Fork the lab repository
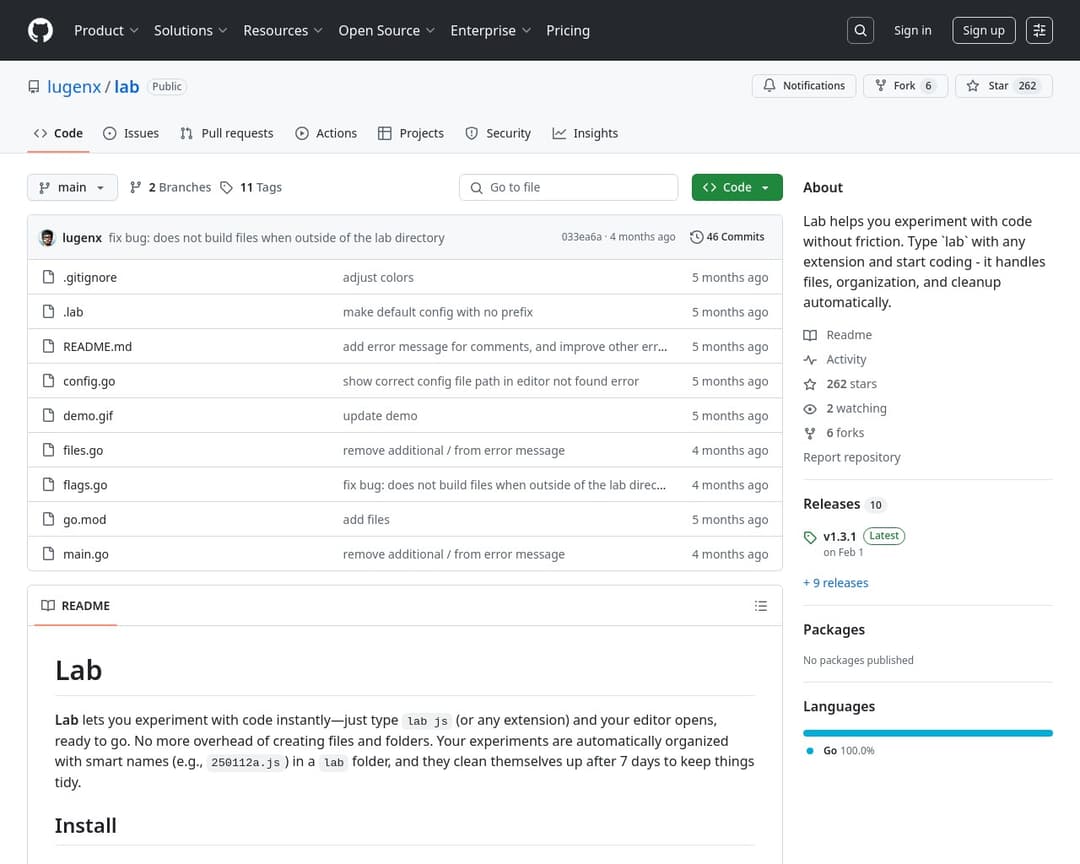Image resolution: width=1080 pixels, height=864 pixels. pyautogui.click(x=905, y=86)
